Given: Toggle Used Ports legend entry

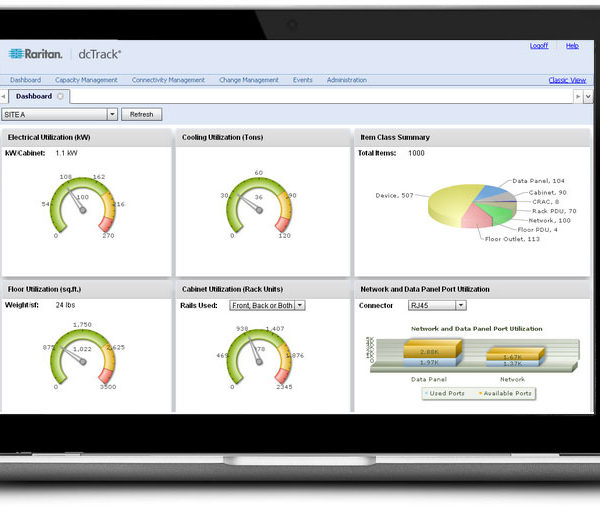Looking at the screenshot, I should pyautogui.click(x=444, y=393).
